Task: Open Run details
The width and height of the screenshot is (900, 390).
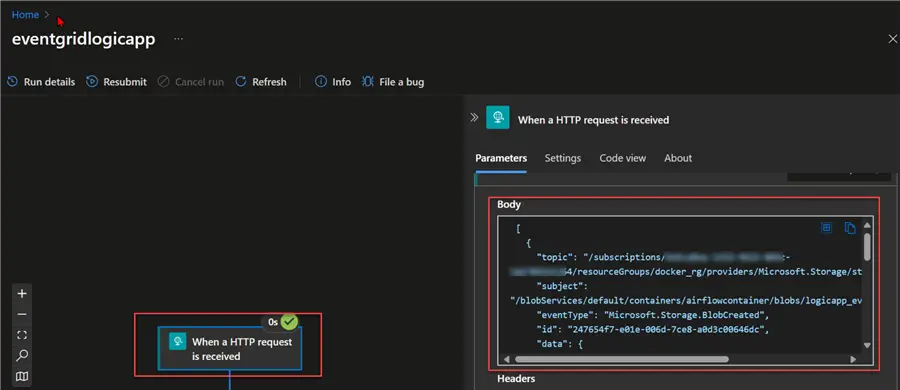Action: pos(41,82)
